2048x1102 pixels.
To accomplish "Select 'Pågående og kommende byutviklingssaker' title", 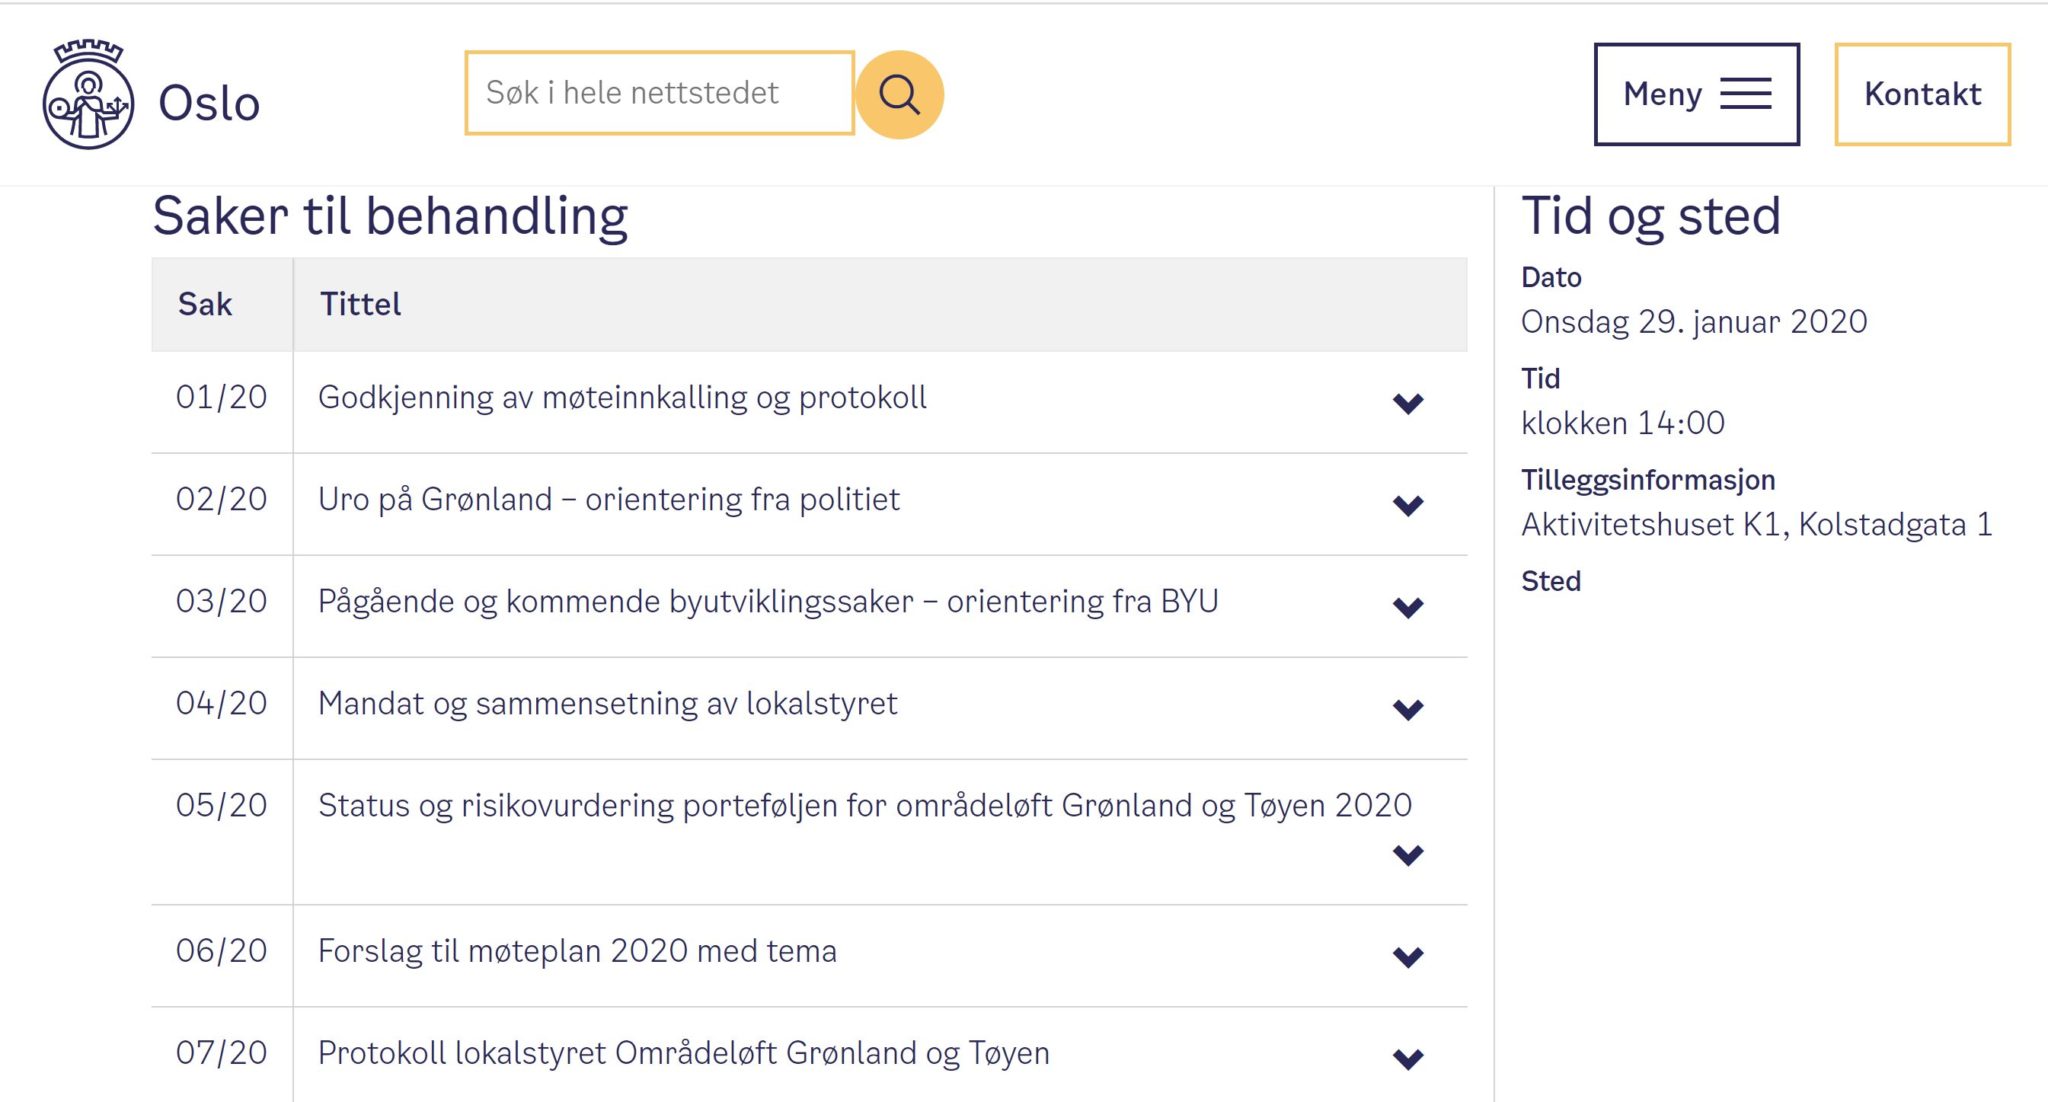I will [767, 602].
